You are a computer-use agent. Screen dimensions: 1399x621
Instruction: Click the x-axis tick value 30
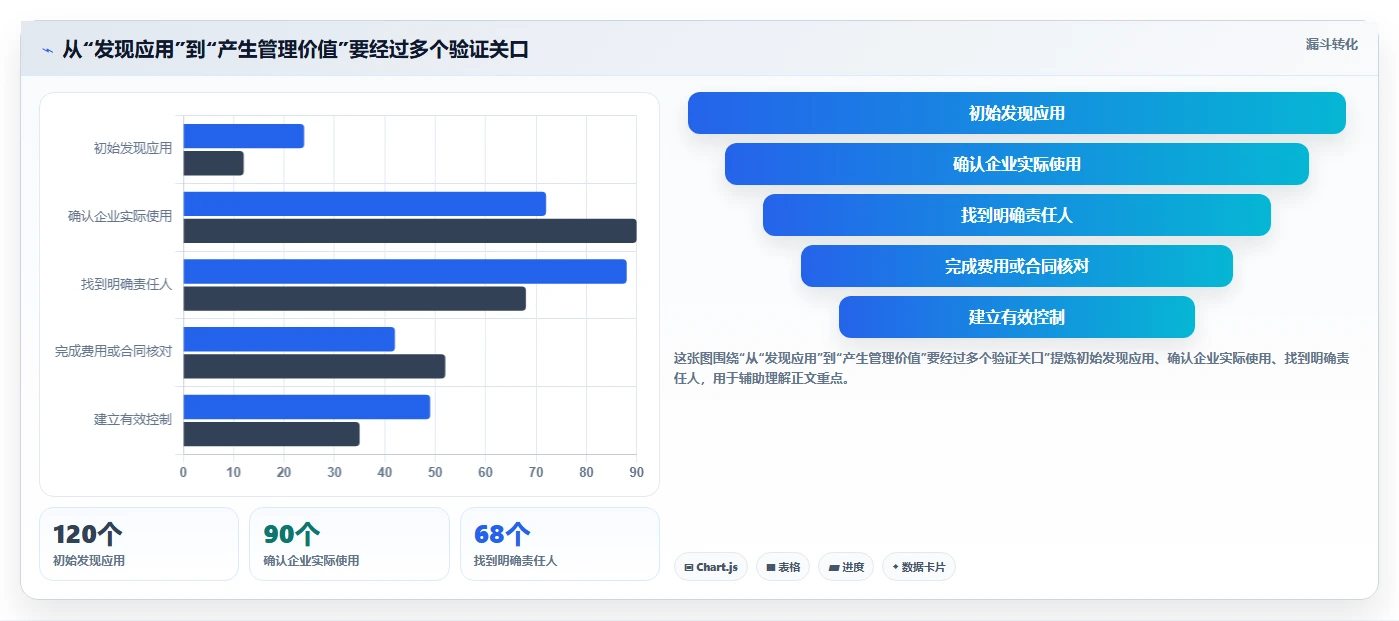[x=334, y=472]
